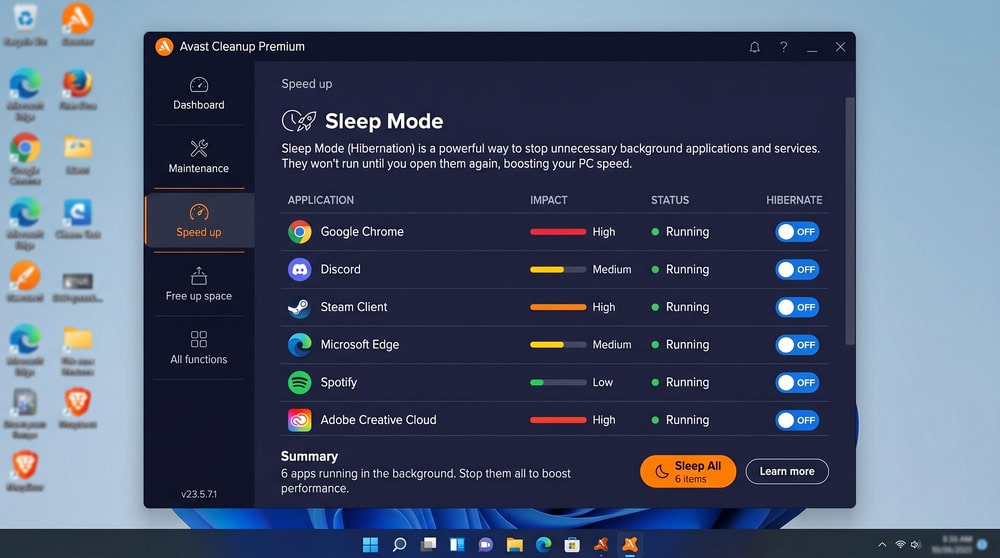
Task: Open the Windows Start menu
Action: (x=371, y=544)
